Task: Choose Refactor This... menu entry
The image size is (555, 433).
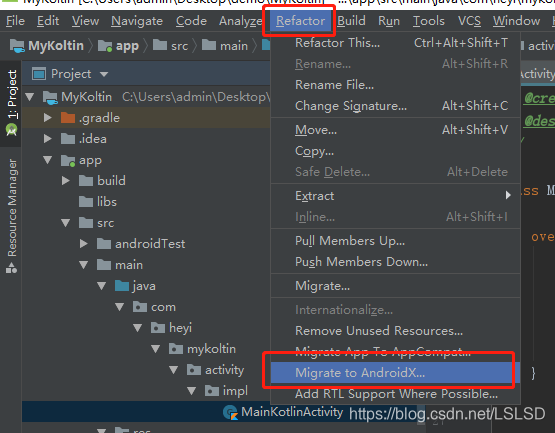Action: (395, 43)
